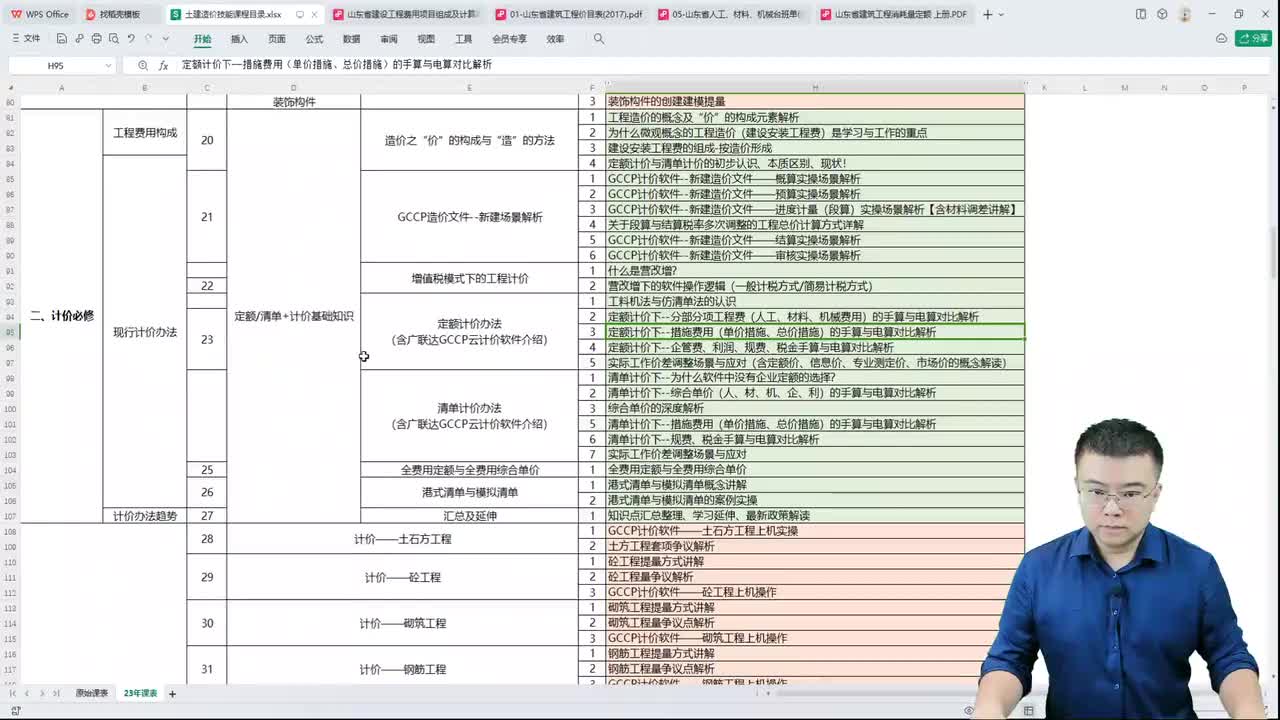Viewport: 1280px width, 720px height.
Task: Open the 效率 tab
Action: click(555, 39)
